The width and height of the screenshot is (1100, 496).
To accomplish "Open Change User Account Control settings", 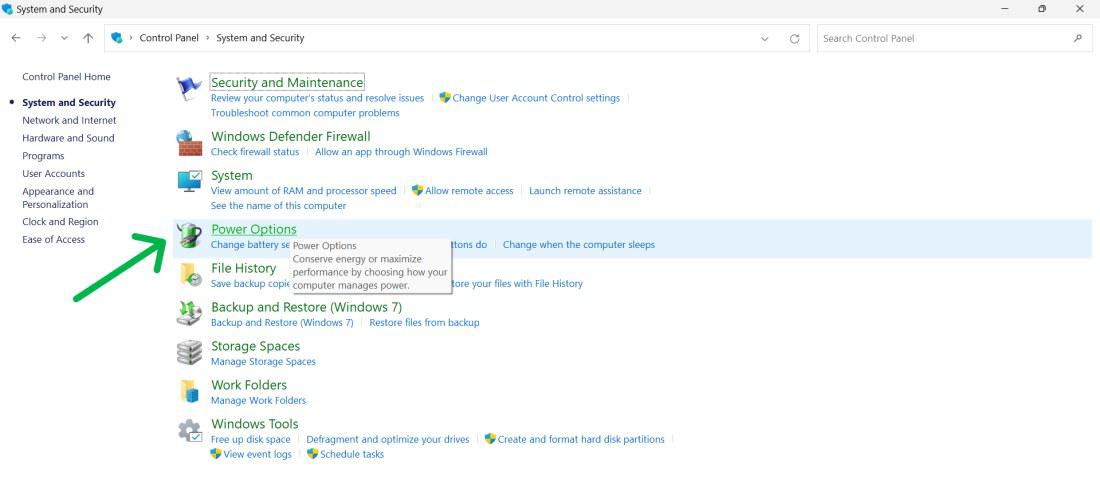I will [x=536, y=98].
